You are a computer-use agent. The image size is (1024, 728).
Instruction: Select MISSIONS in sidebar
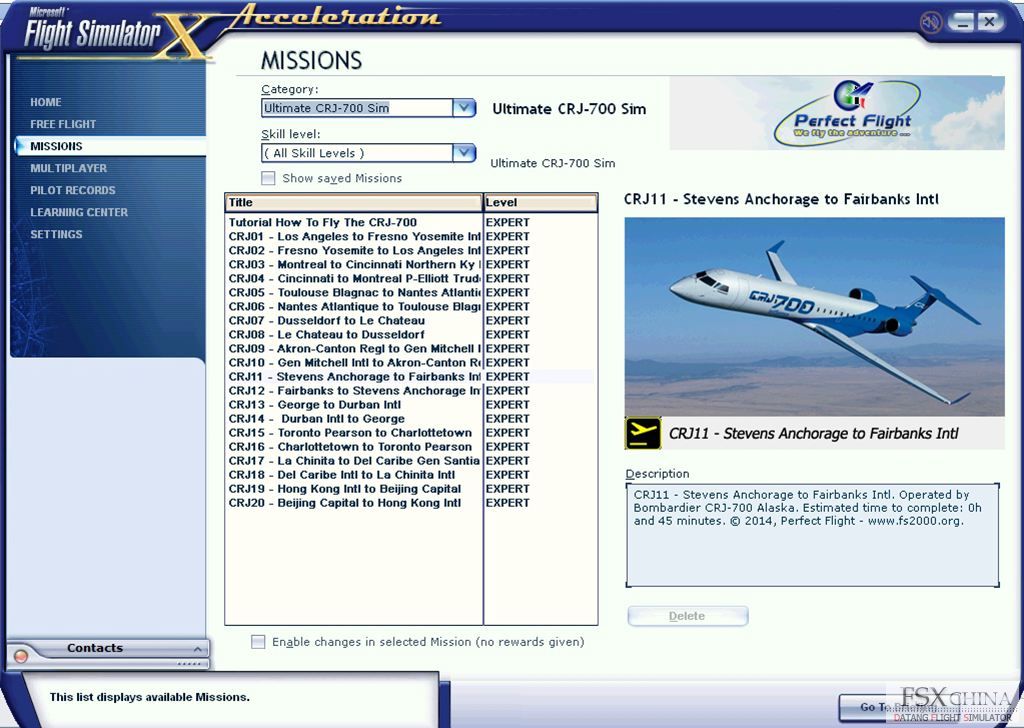110,146
